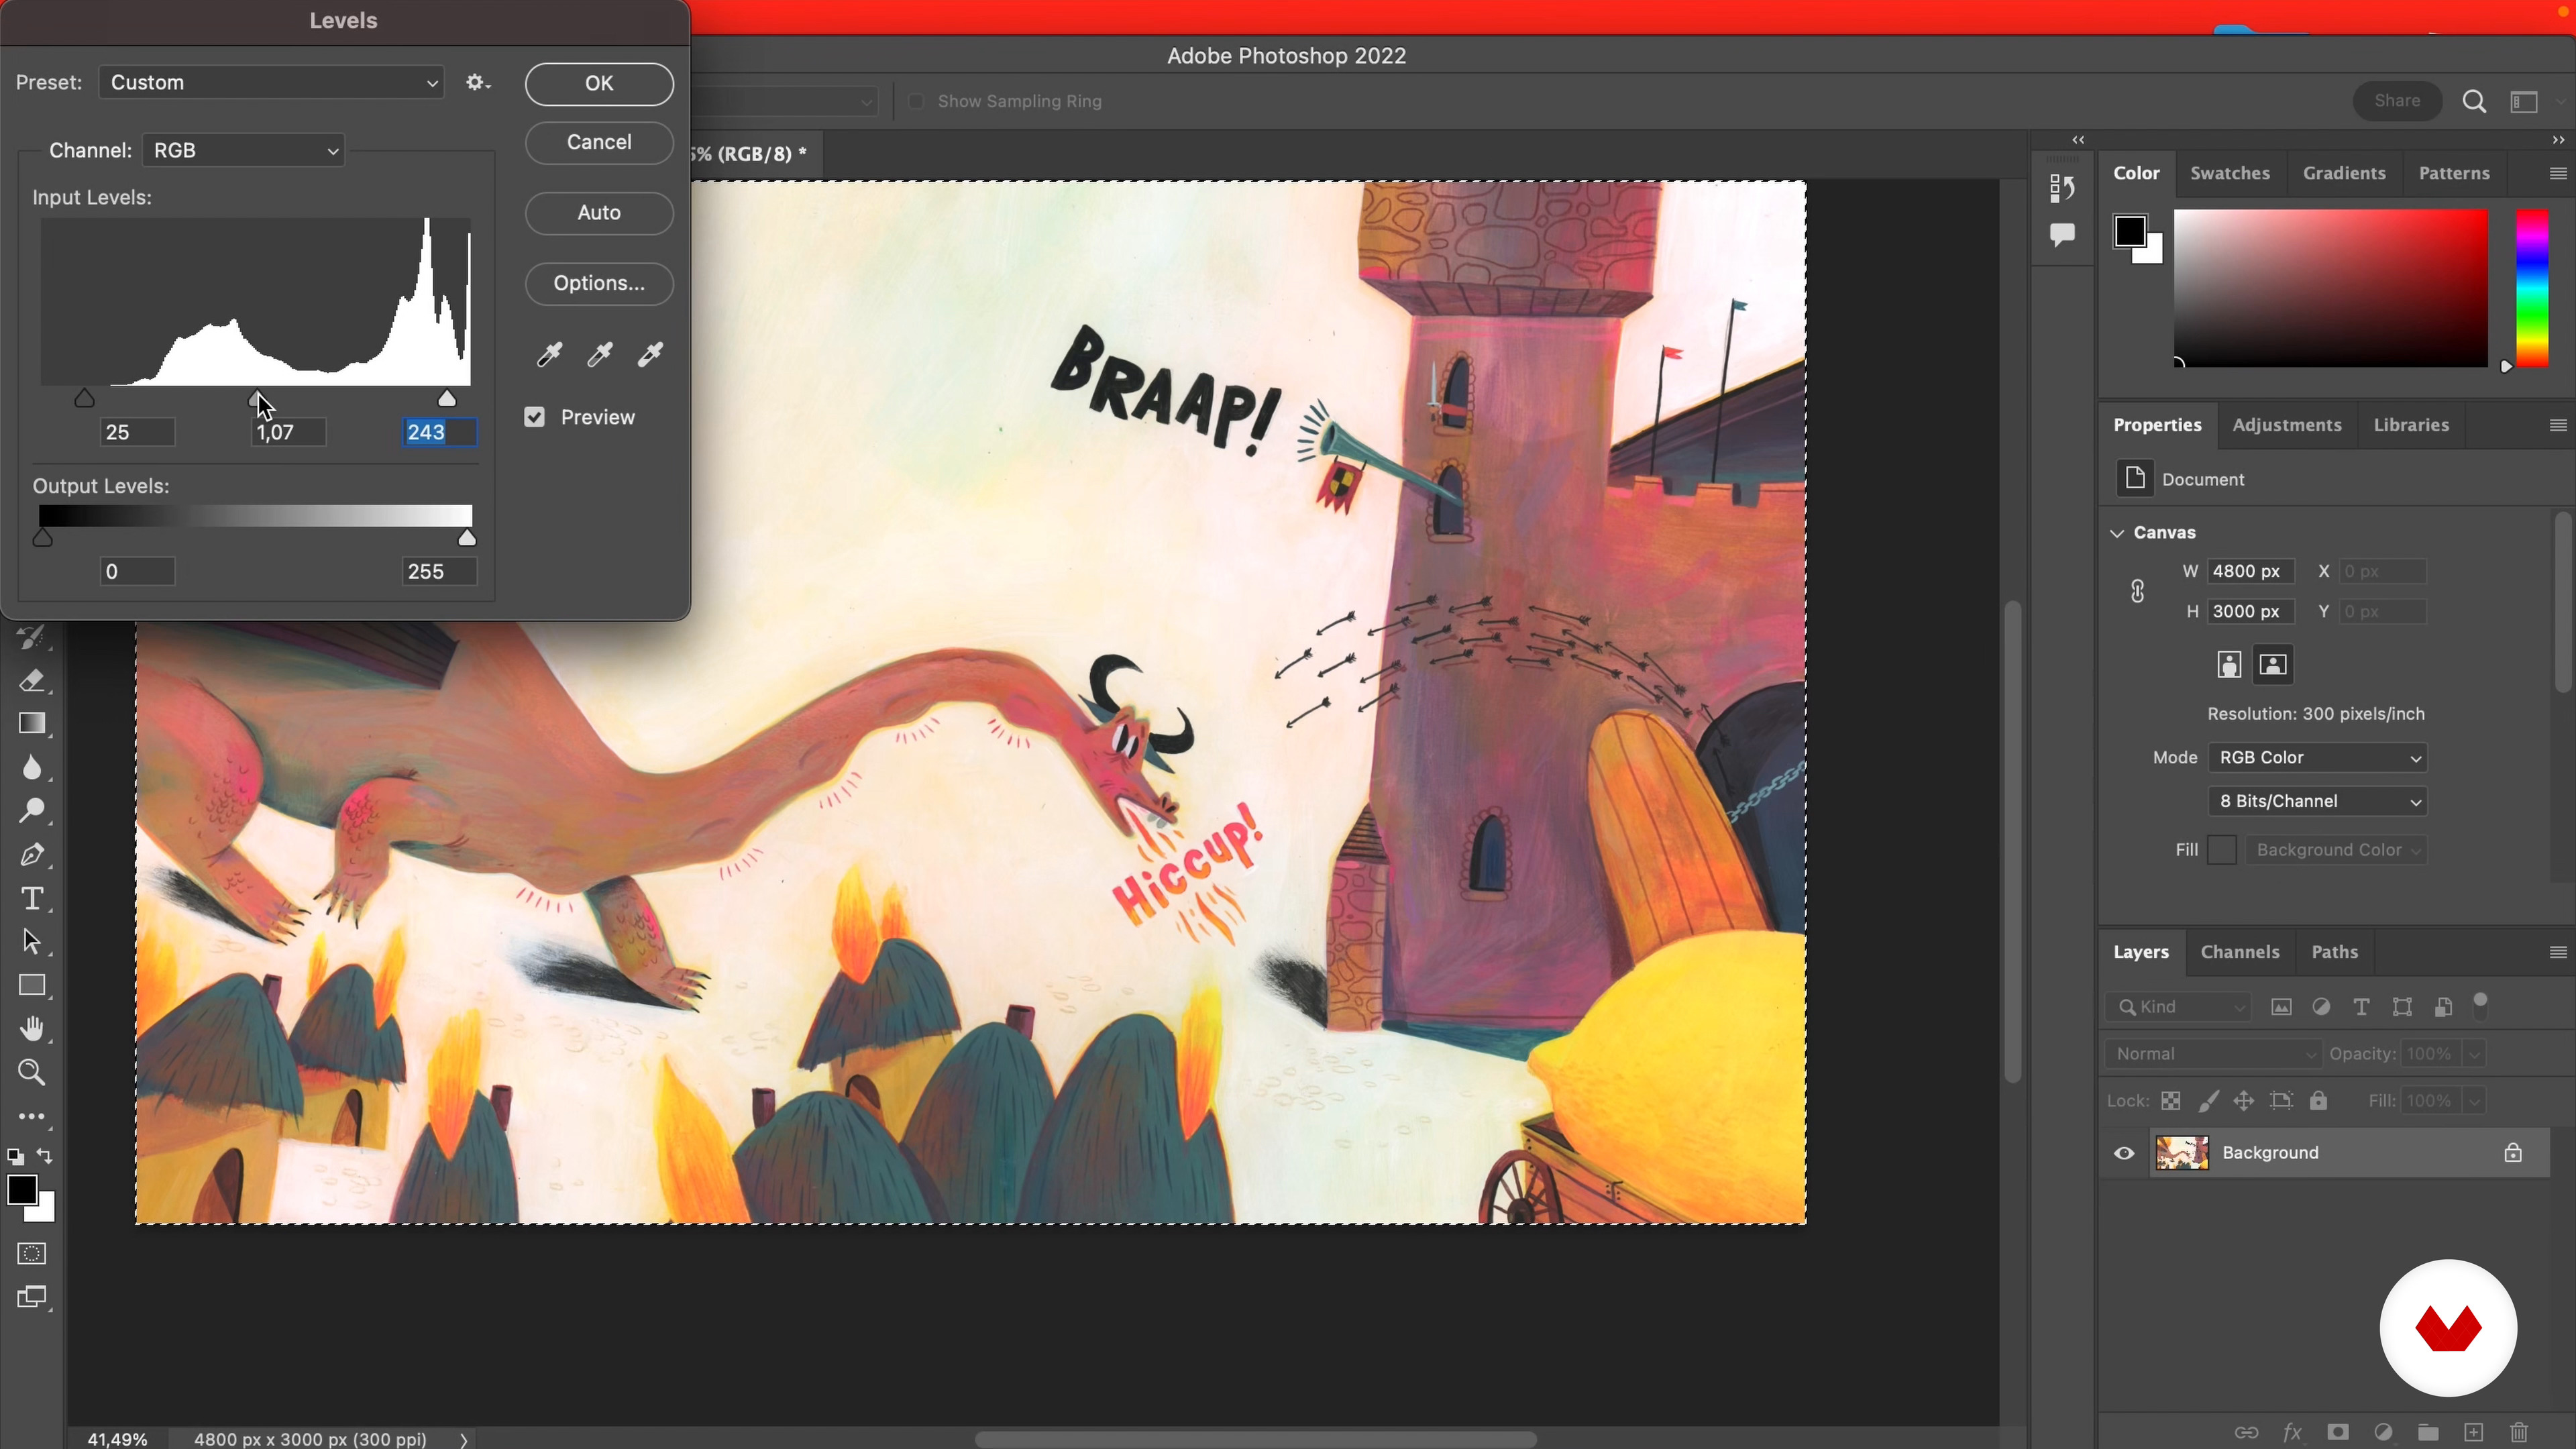This screenshot has width=2576, height=1449.
Task: Switch to the Channels tab
Action: tap(2239, 952)
